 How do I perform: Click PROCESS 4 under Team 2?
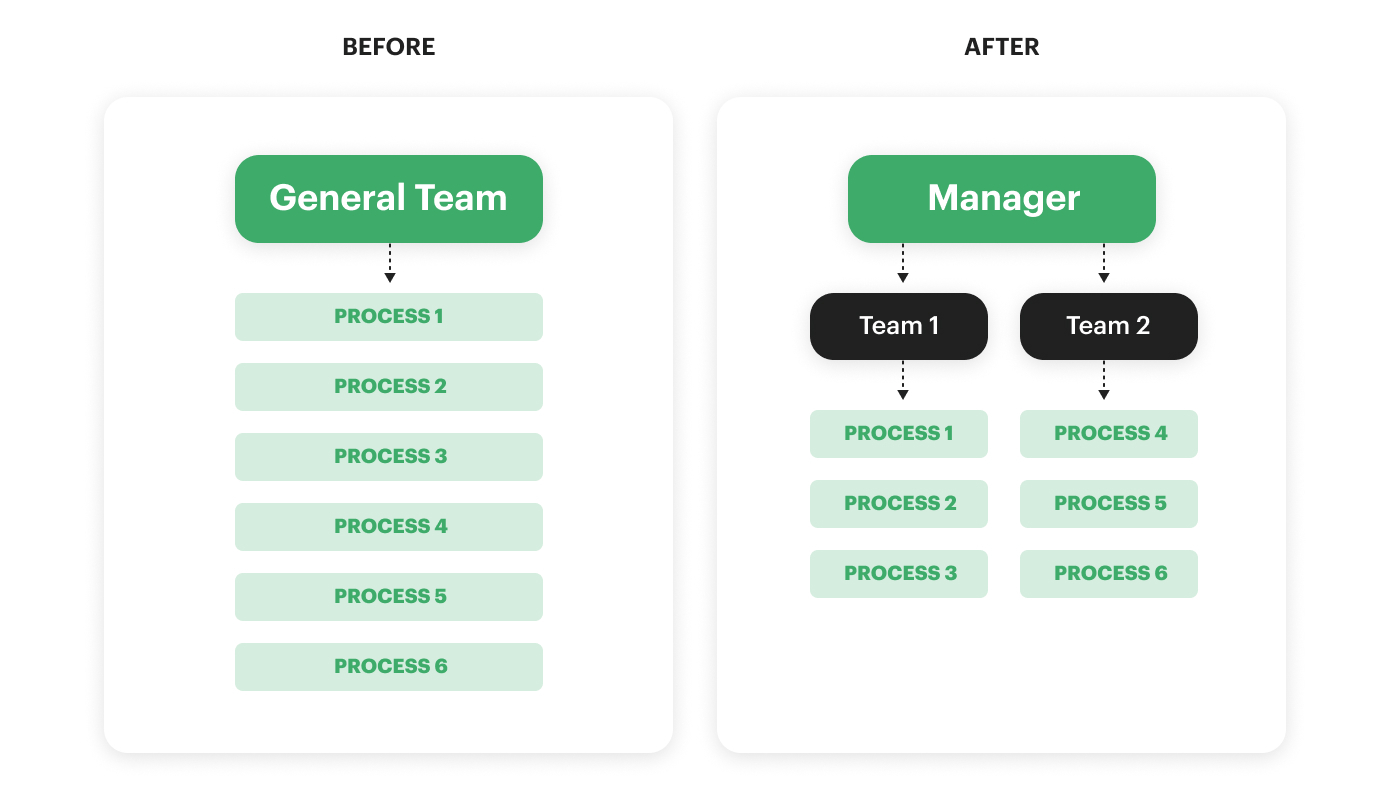[1108, 434]
